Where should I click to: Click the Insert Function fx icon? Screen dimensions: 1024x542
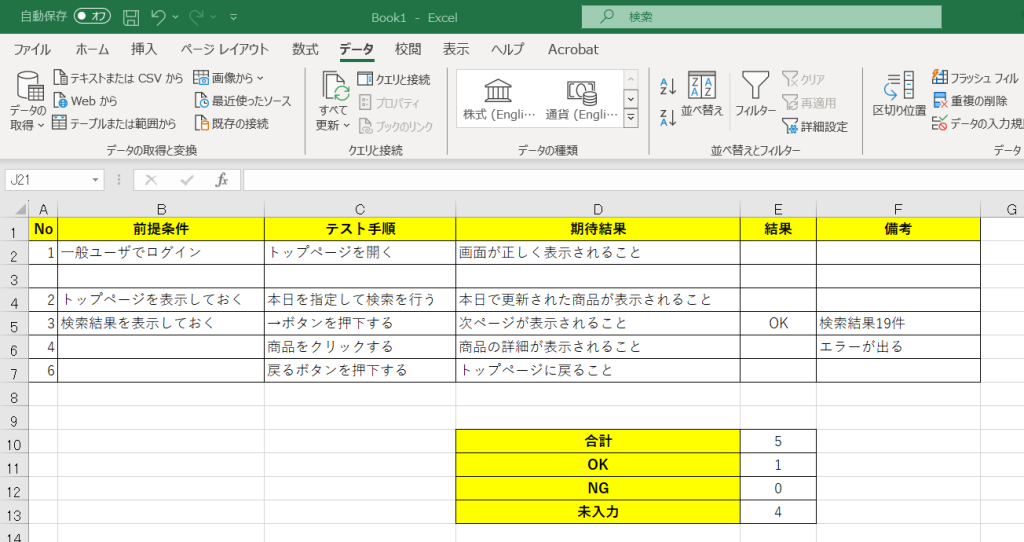[x=221, y=180]
